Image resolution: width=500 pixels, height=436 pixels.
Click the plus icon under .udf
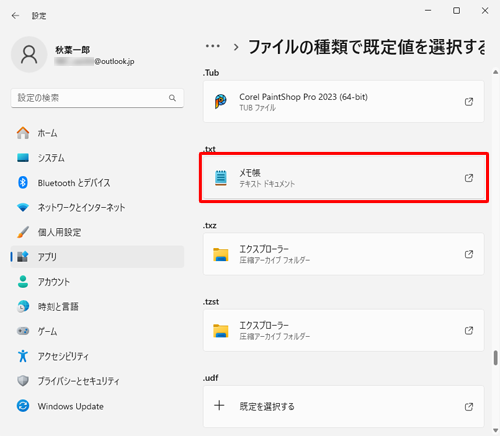coord(219,406)
